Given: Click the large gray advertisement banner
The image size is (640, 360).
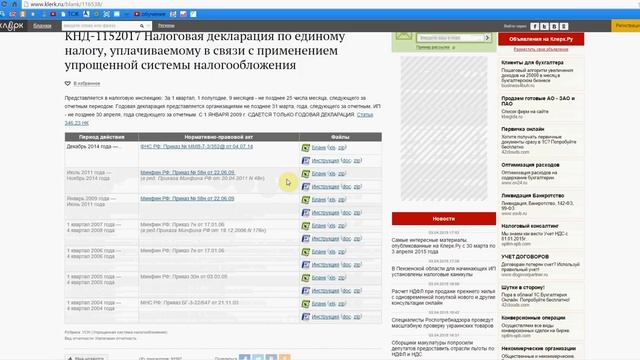Looking at the screenshot, I should coord(444,129).
